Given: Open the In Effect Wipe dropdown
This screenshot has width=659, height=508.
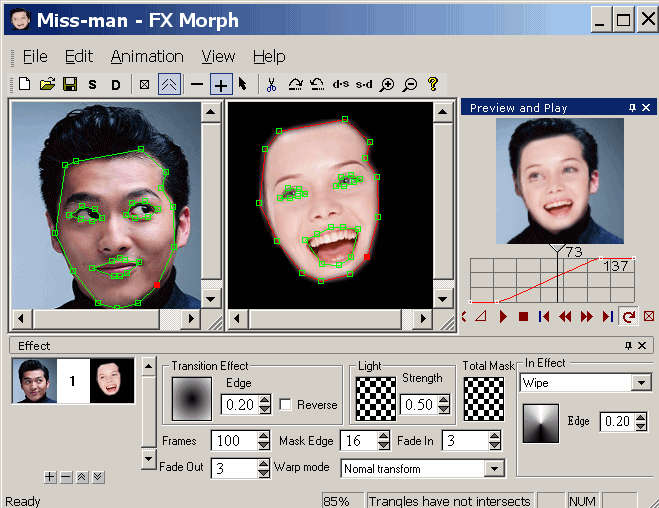Looking at the screenshot, I should click(641, 383).
